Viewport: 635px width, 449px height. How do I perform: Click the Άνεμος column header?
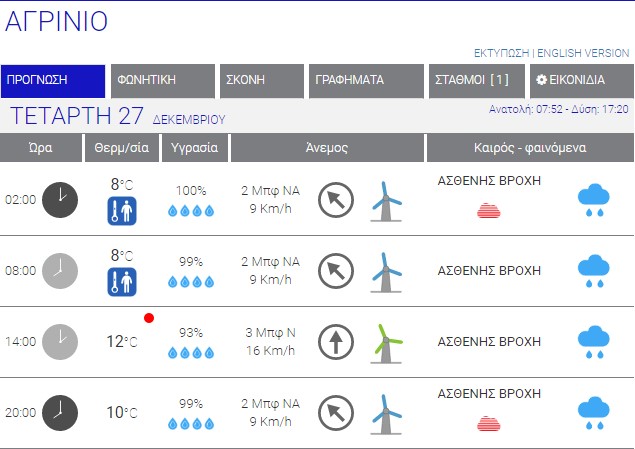(x=327, y=148)
